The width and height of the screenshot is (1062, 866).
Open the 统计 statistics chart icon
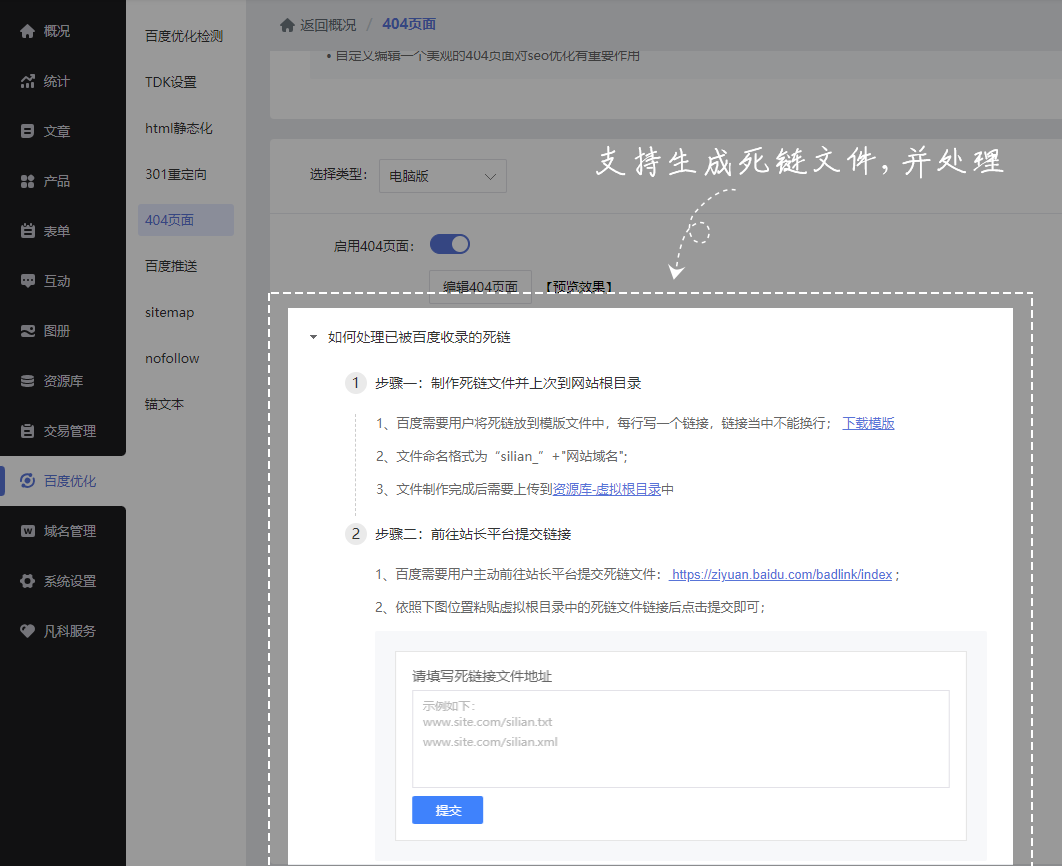pos(28,81)
